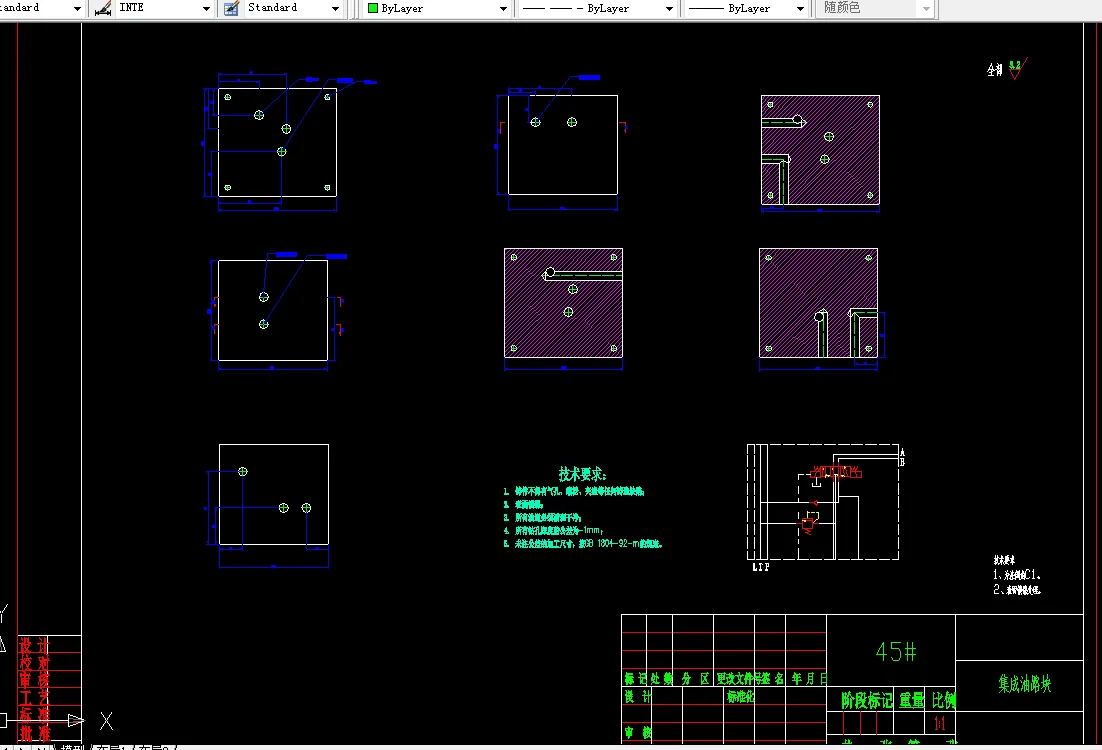Open the leftmost text style dropdown
Image resolution: width=1102 pixels, height=750 pixels.
pos(77,8)
